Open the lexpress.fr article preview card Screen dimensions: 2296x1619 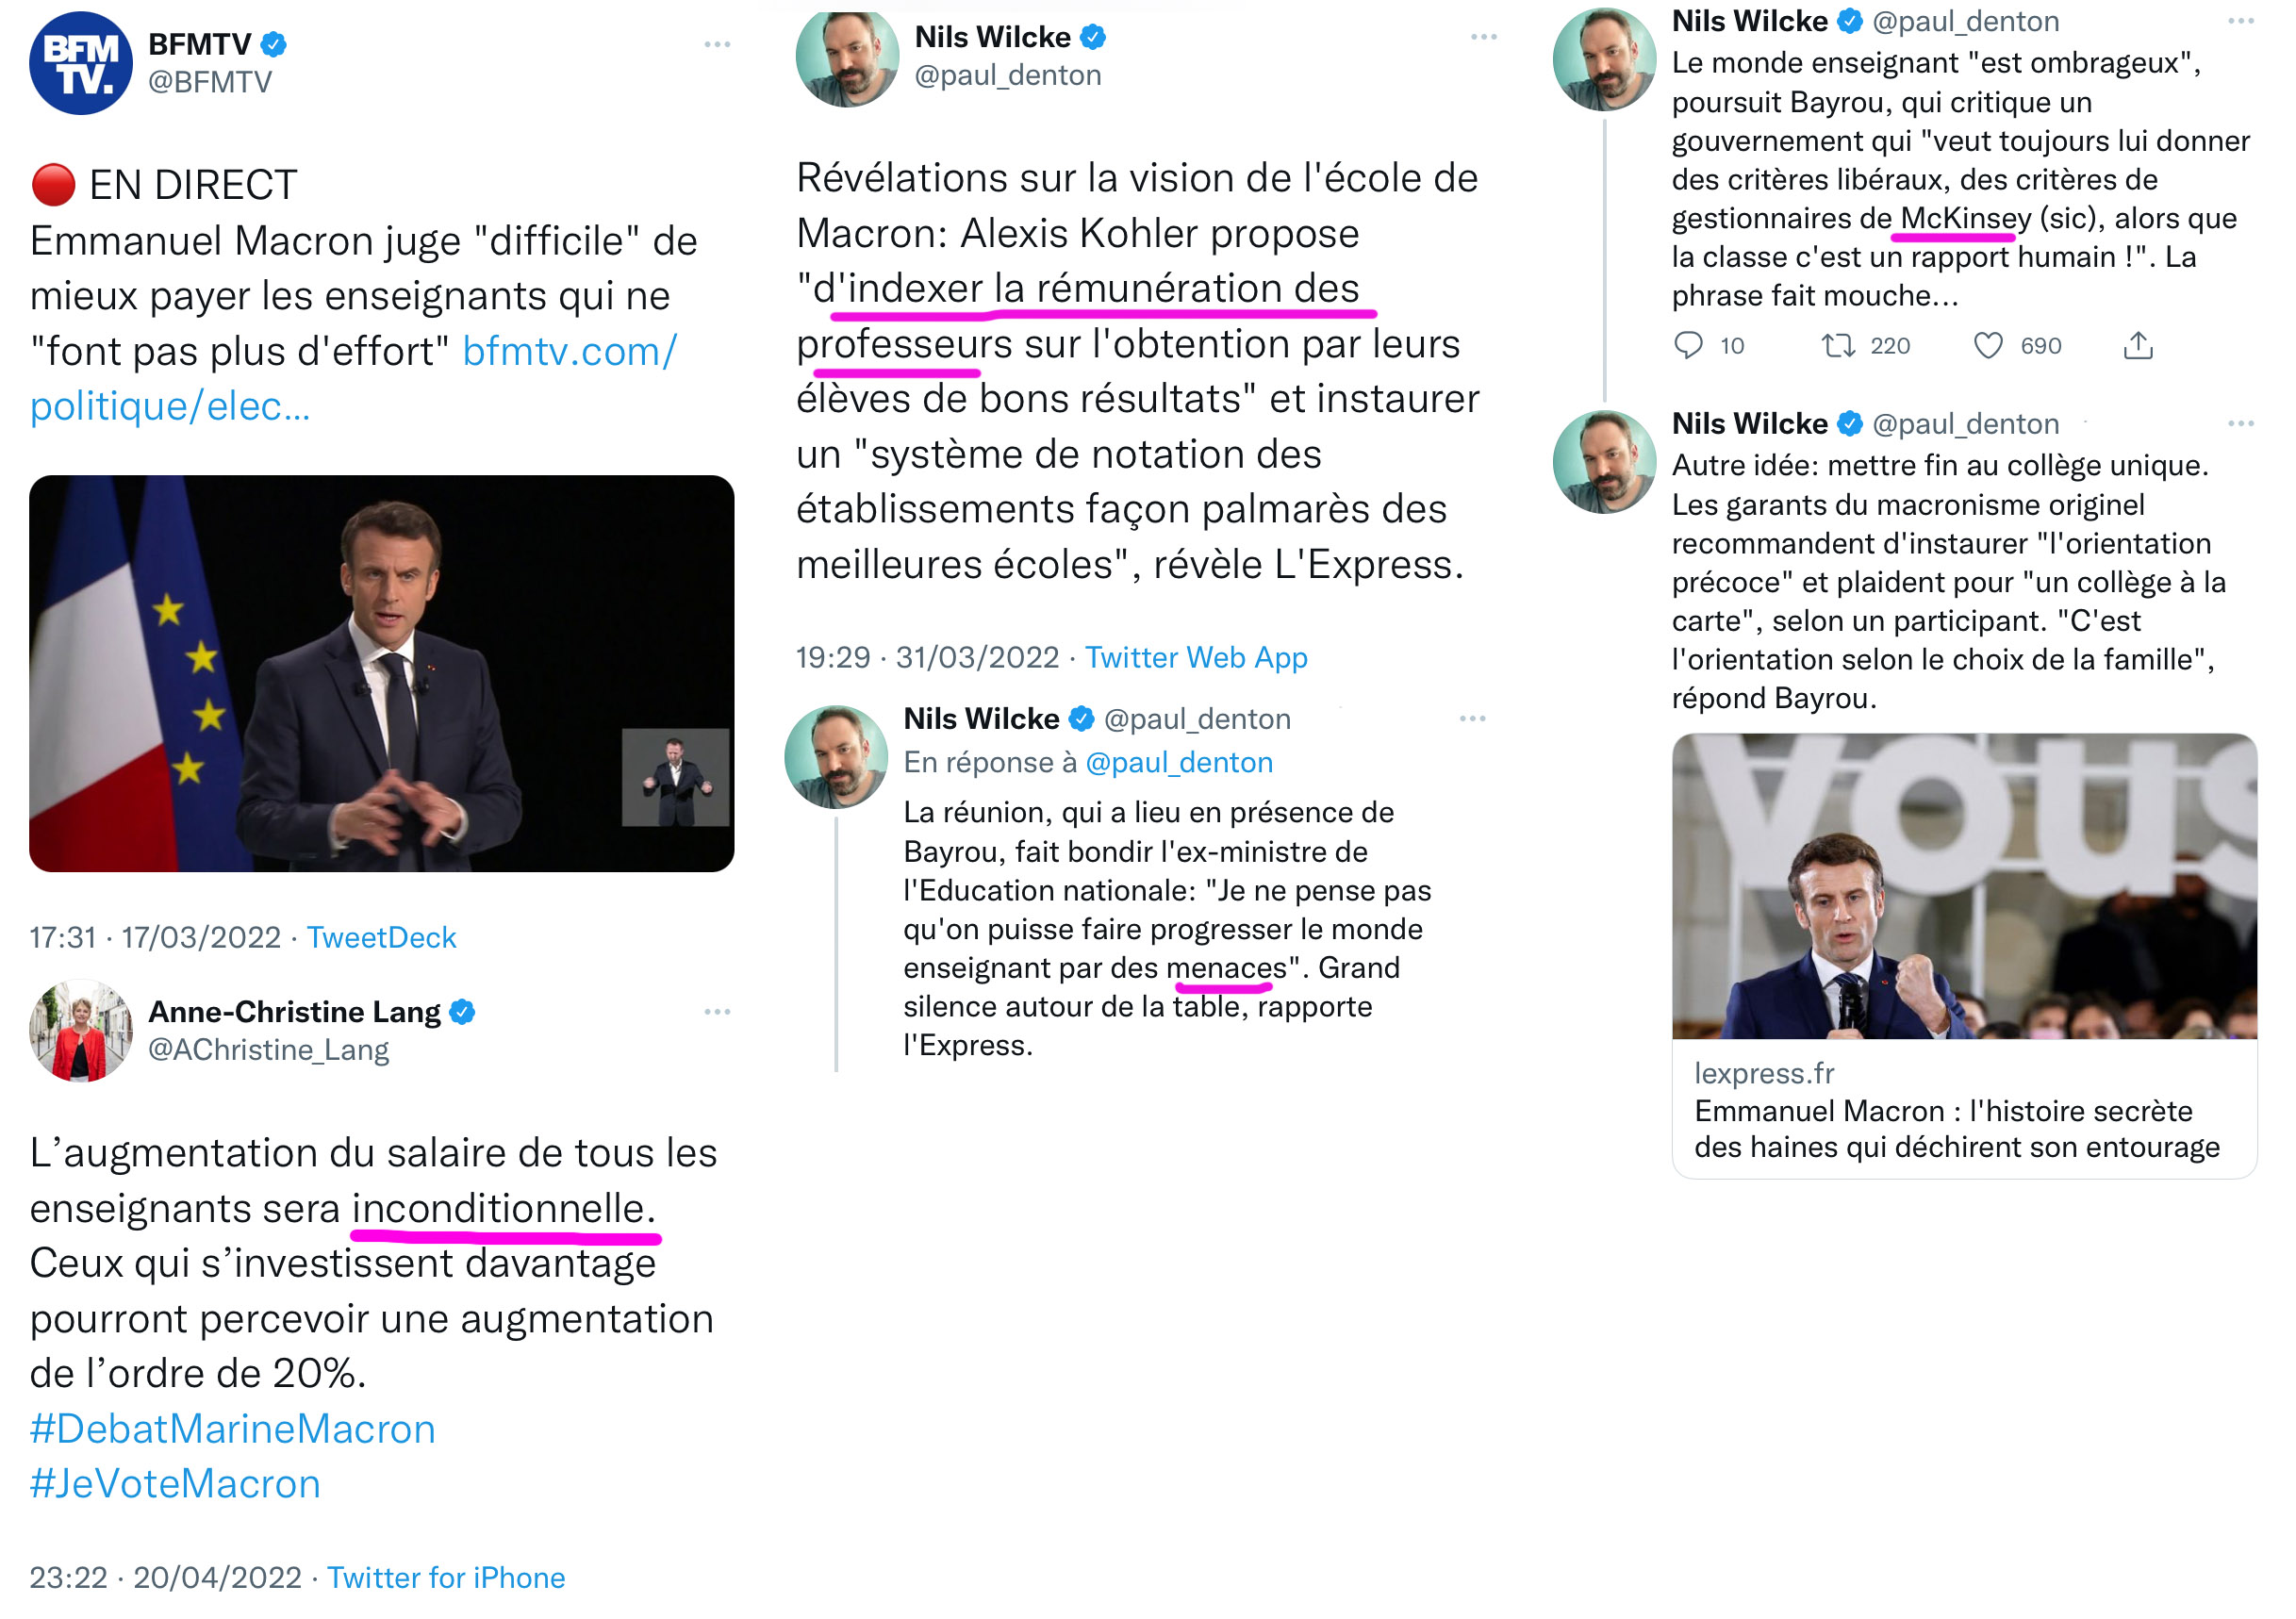(1964, 1110)
